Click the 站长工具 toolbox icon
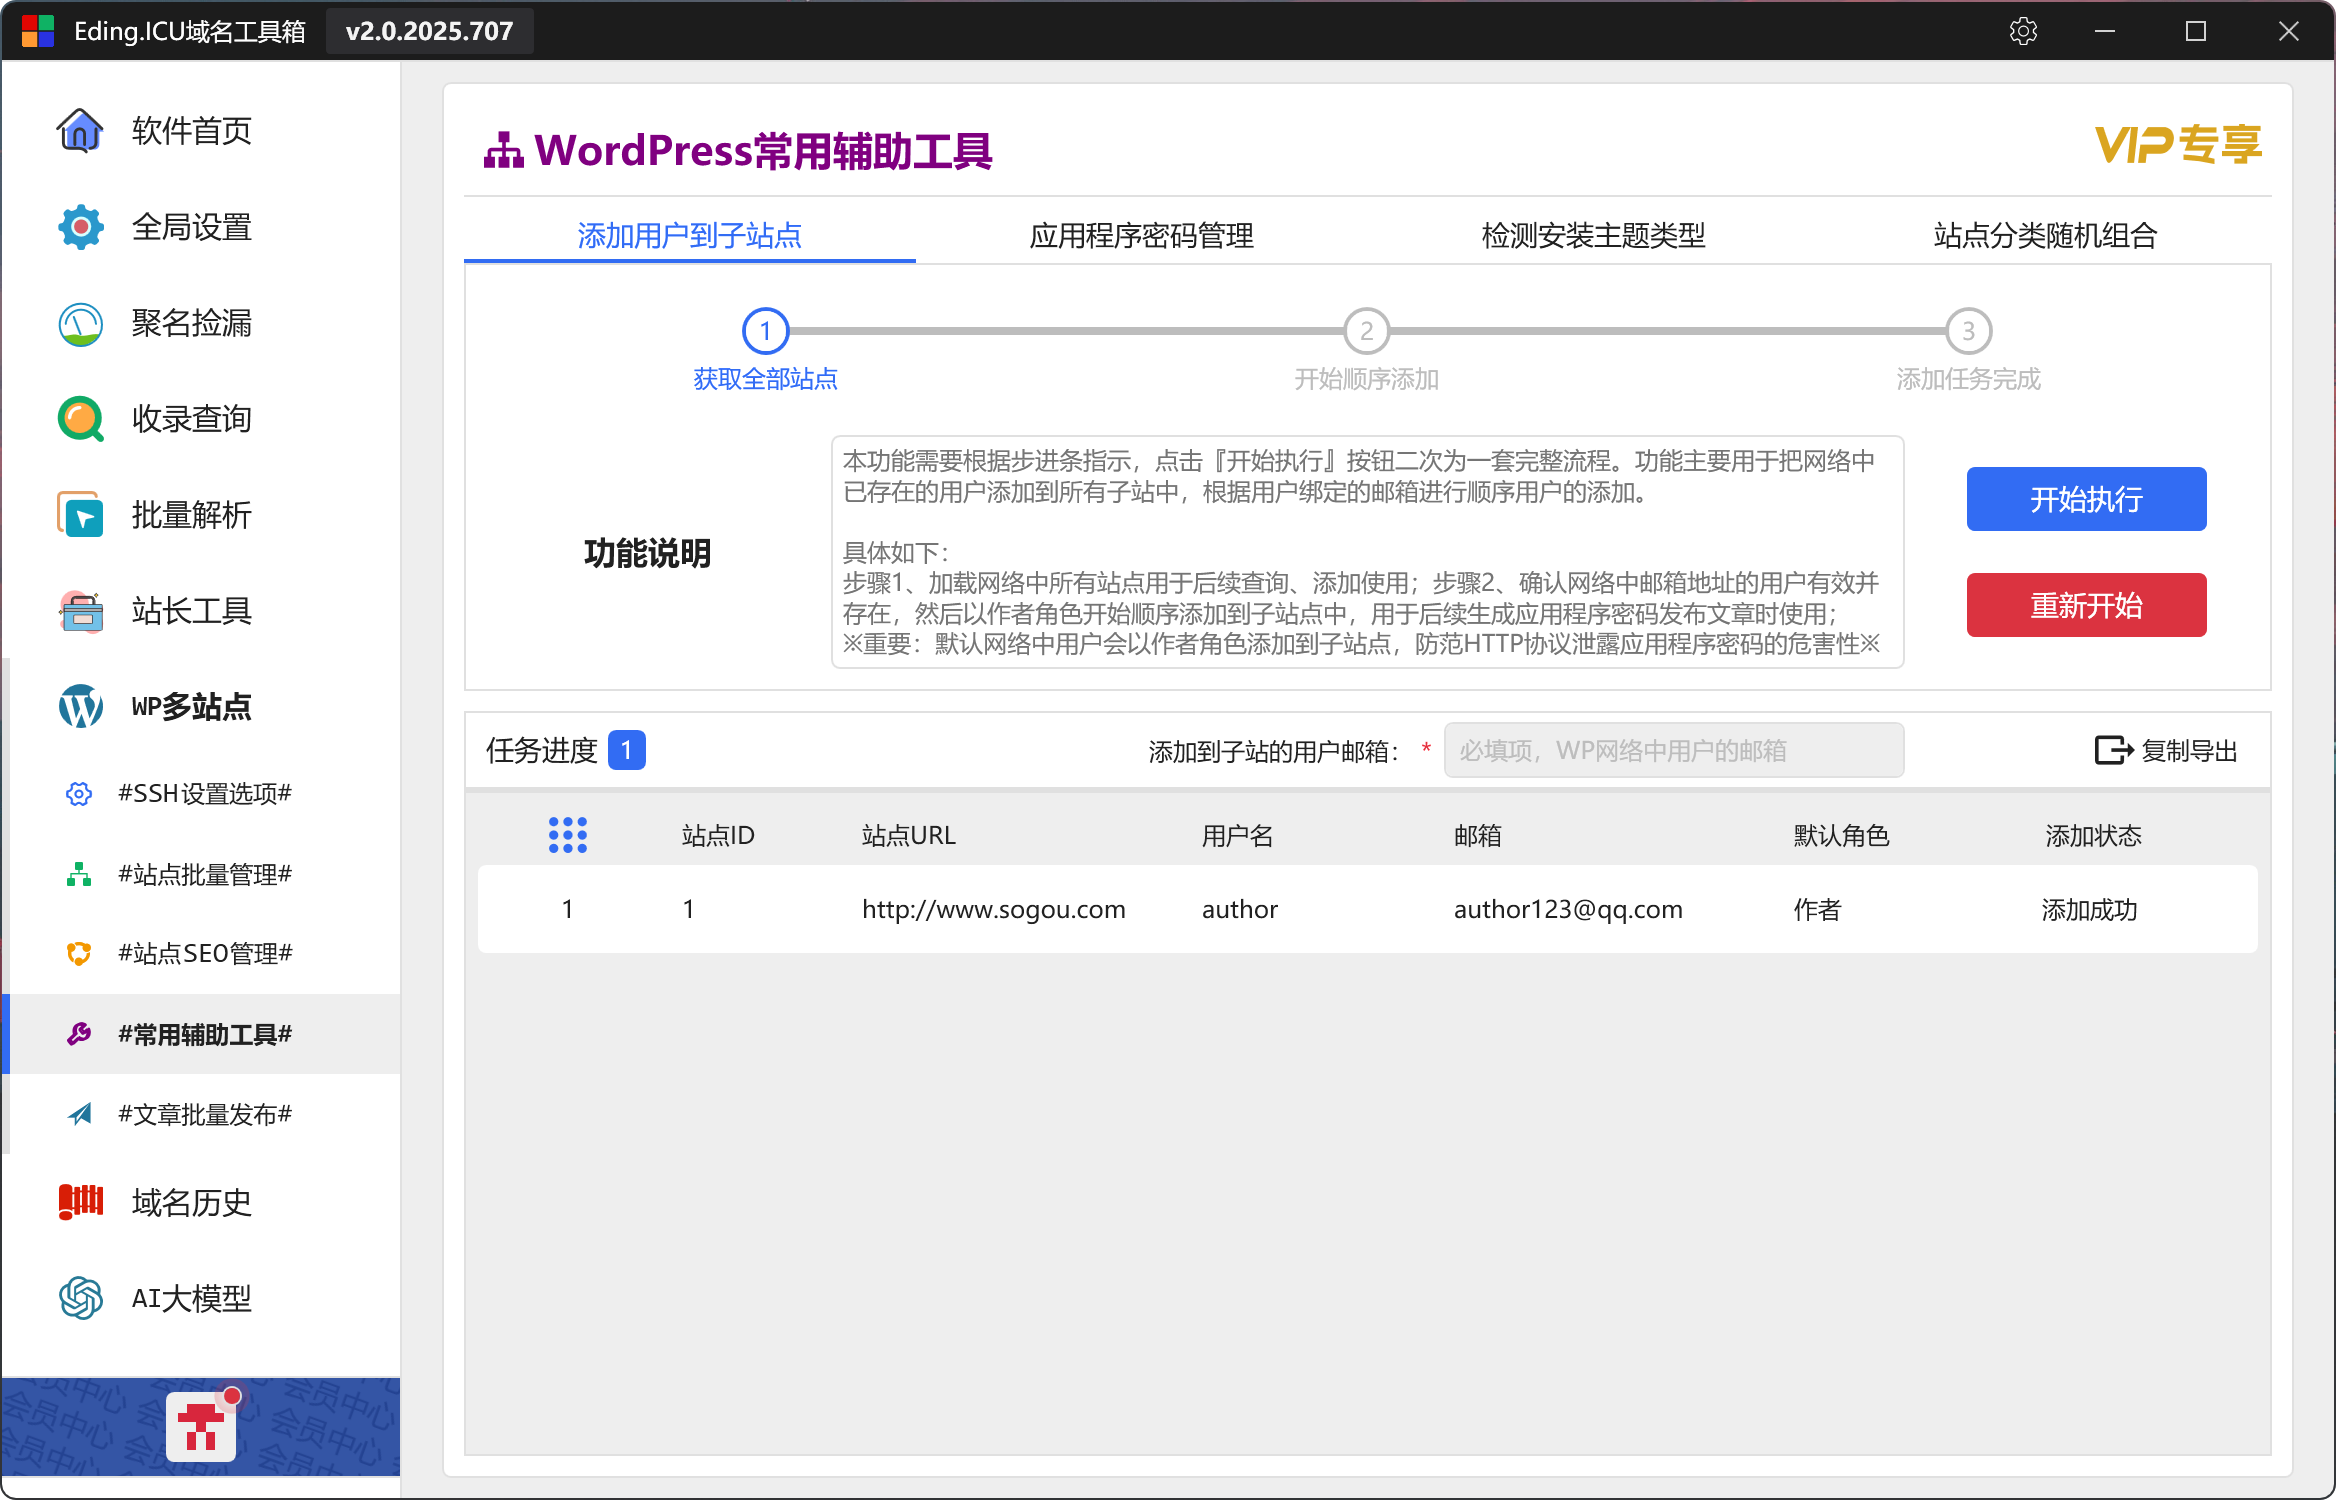Image resolution: width=2336 pixels, height=1500 pixels. (x=80, y=611)
